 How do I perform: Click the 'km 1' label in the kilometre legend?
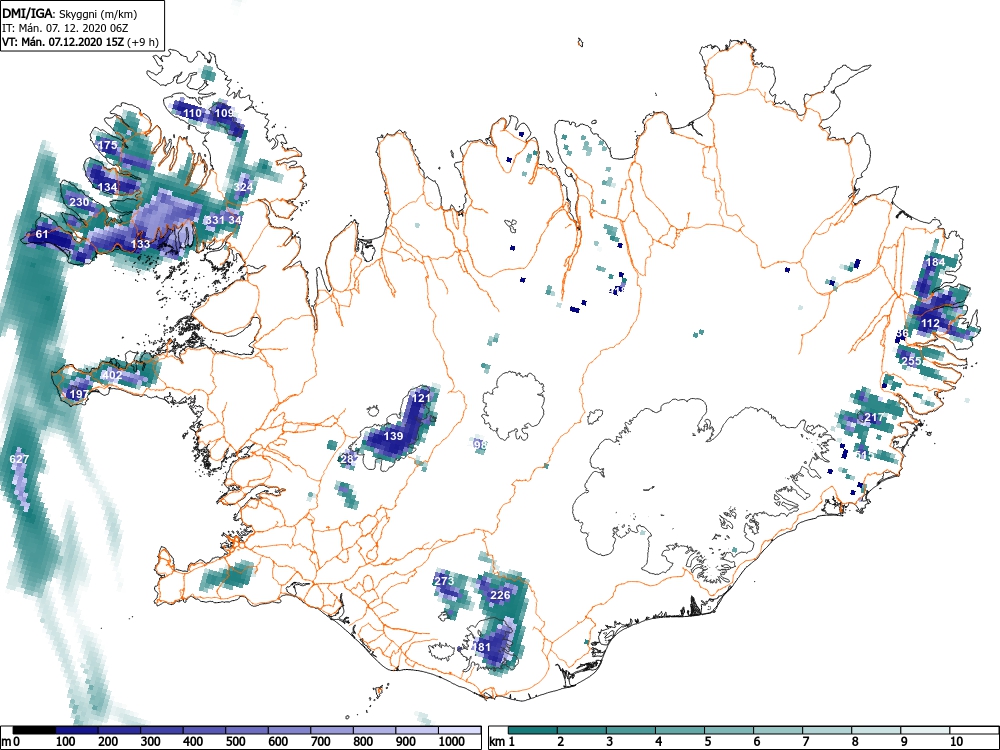pyautogui.click(x=503, y=742)
